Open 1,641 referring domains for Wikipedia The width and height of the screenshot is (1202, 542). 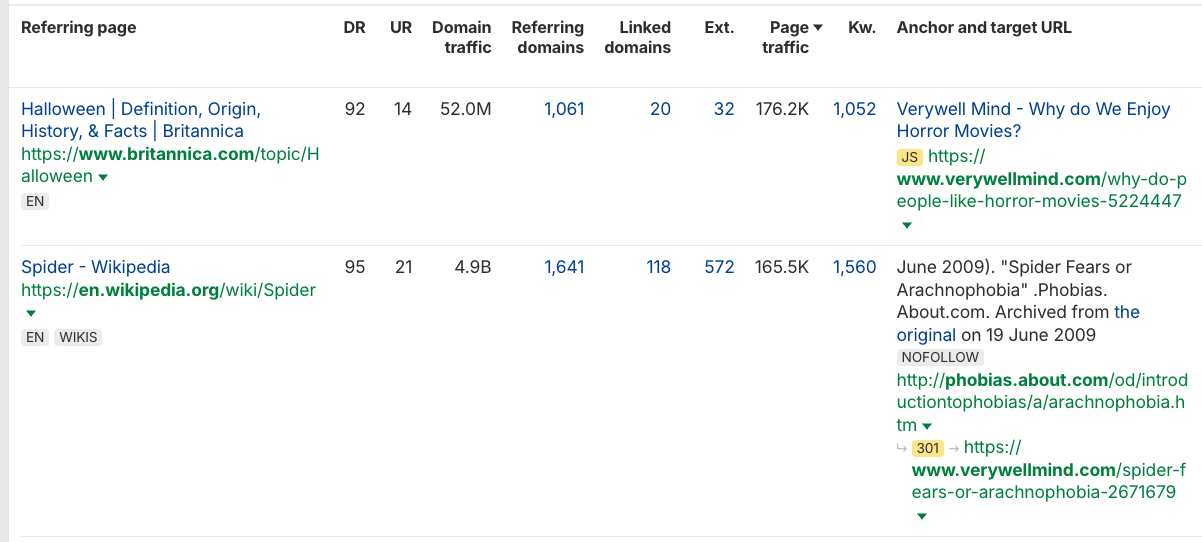tap(564, 267)
